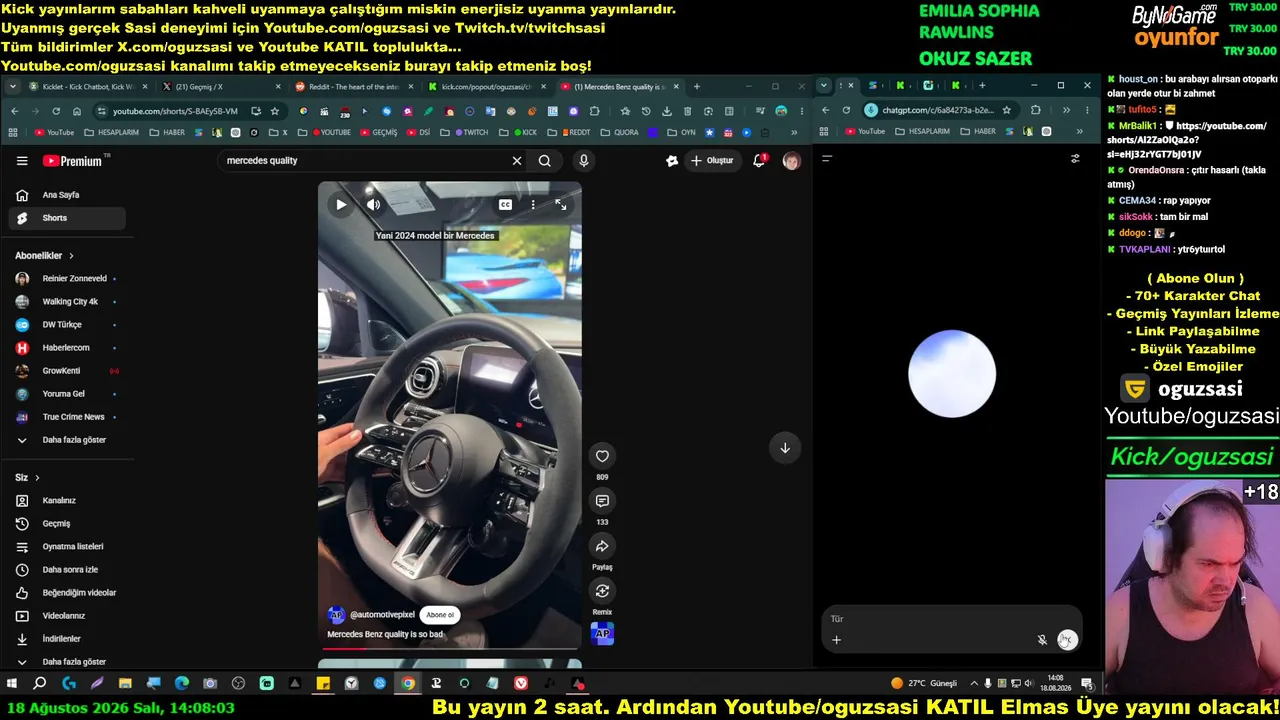Switch to the Reddit tab
This screenshot has height=720, width=1280.
pos(353,87)
